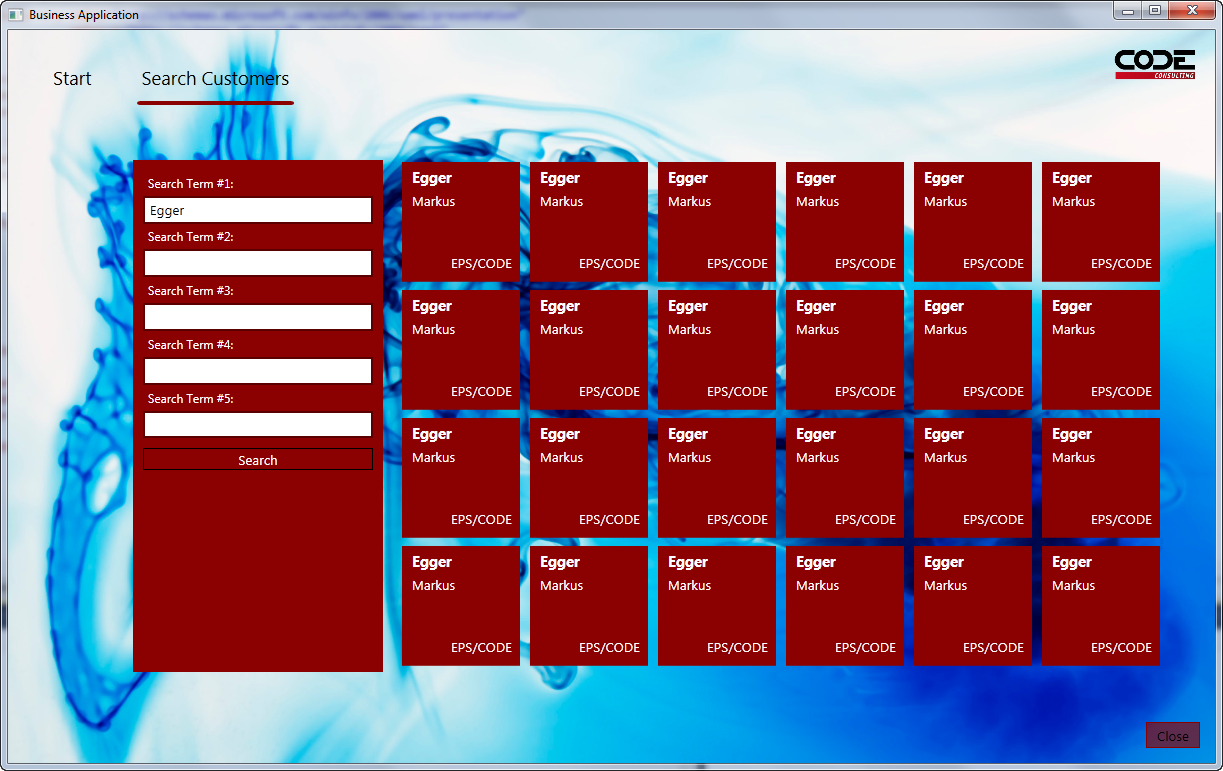Focus the Search Term #2 input box

pos(258,263)
